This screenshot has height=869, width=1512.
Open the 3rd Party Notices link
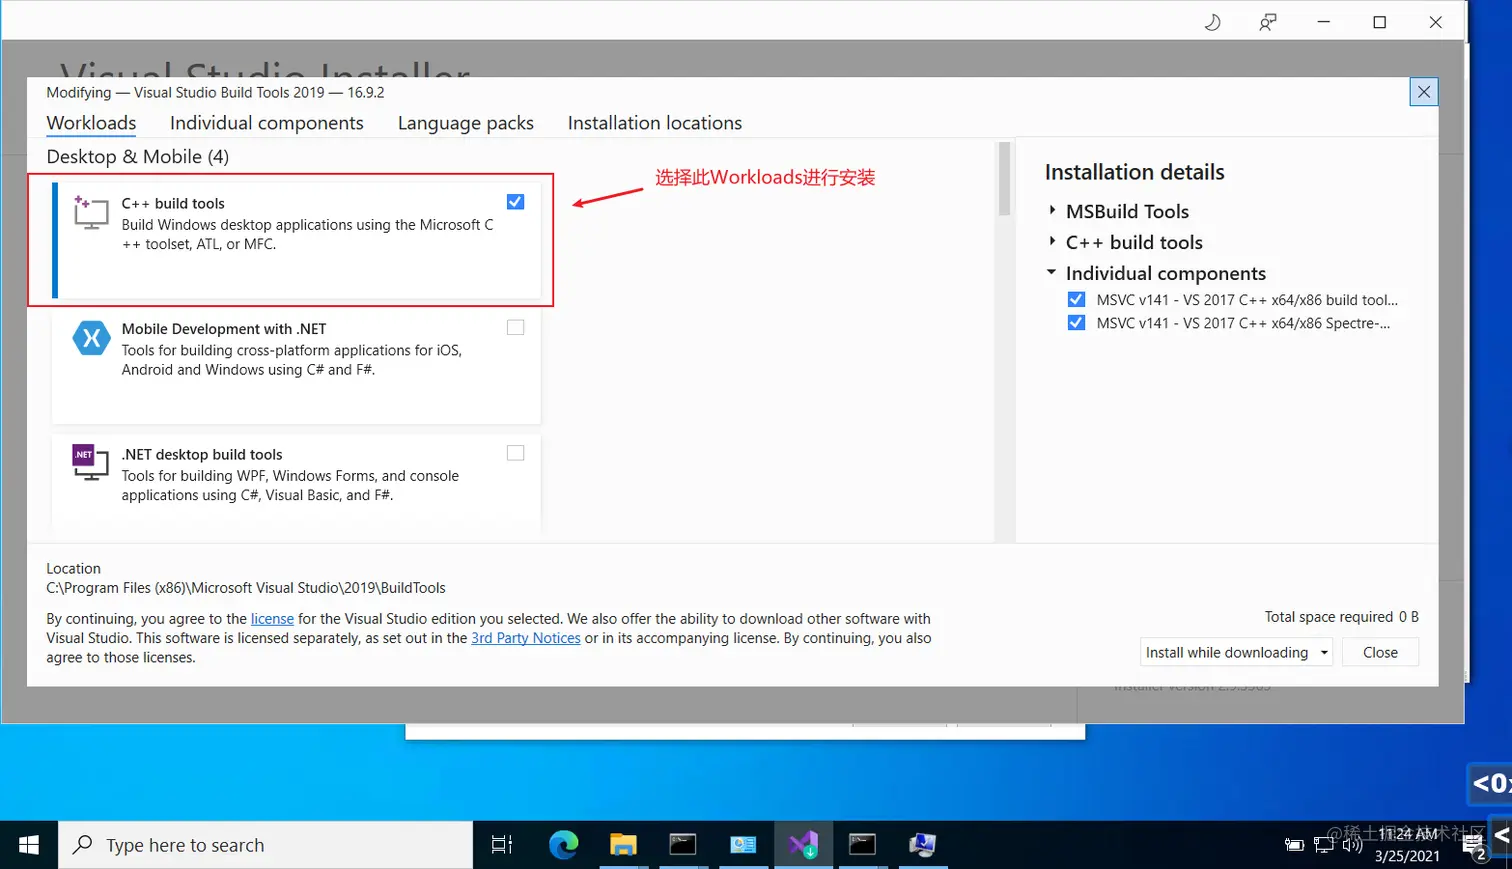click(x=526, y=638)
